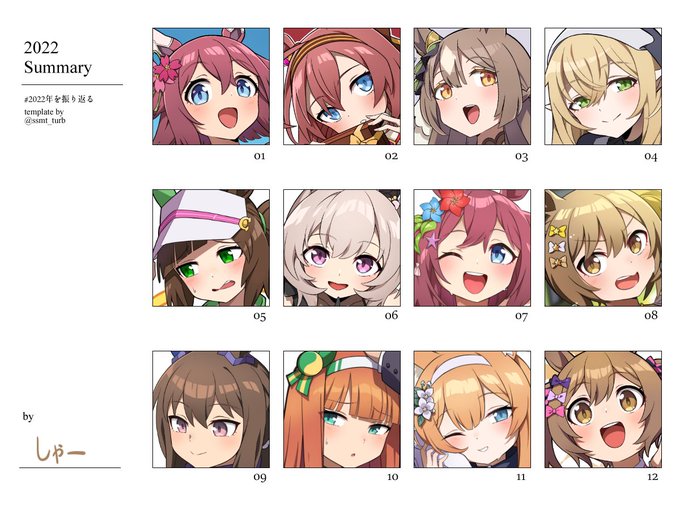The height and width of the screenshot is (510, 680).
Task: Click the number label 01
Action: click(x=259, y=156)
